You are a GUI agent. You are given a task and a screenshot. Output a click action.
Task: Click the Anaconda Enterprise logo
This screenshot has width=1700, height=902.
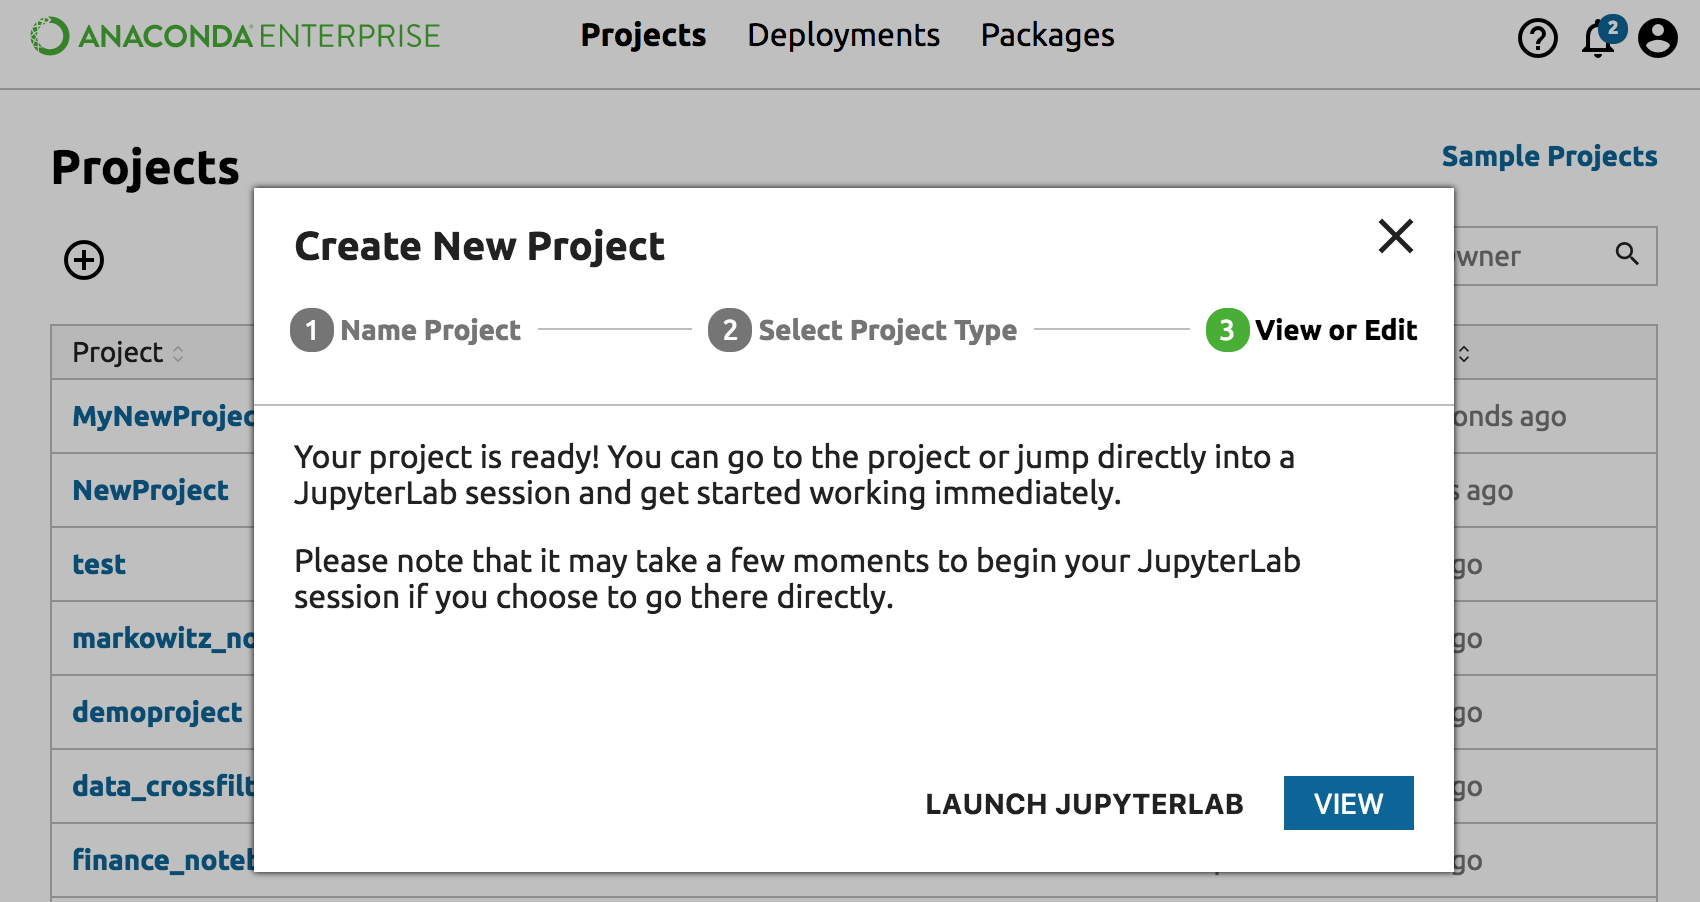pos(235,36)
